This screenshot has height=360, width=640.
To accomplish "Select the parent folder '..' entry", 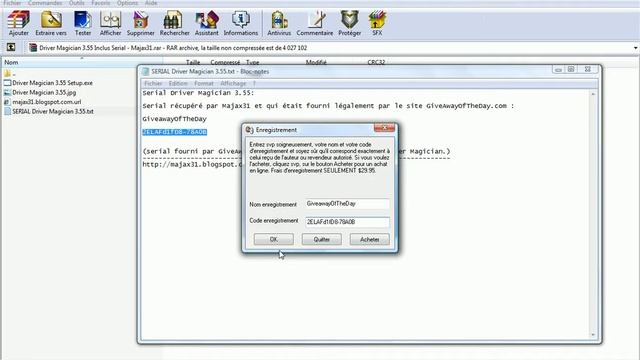I will click(x=9, y=74).
